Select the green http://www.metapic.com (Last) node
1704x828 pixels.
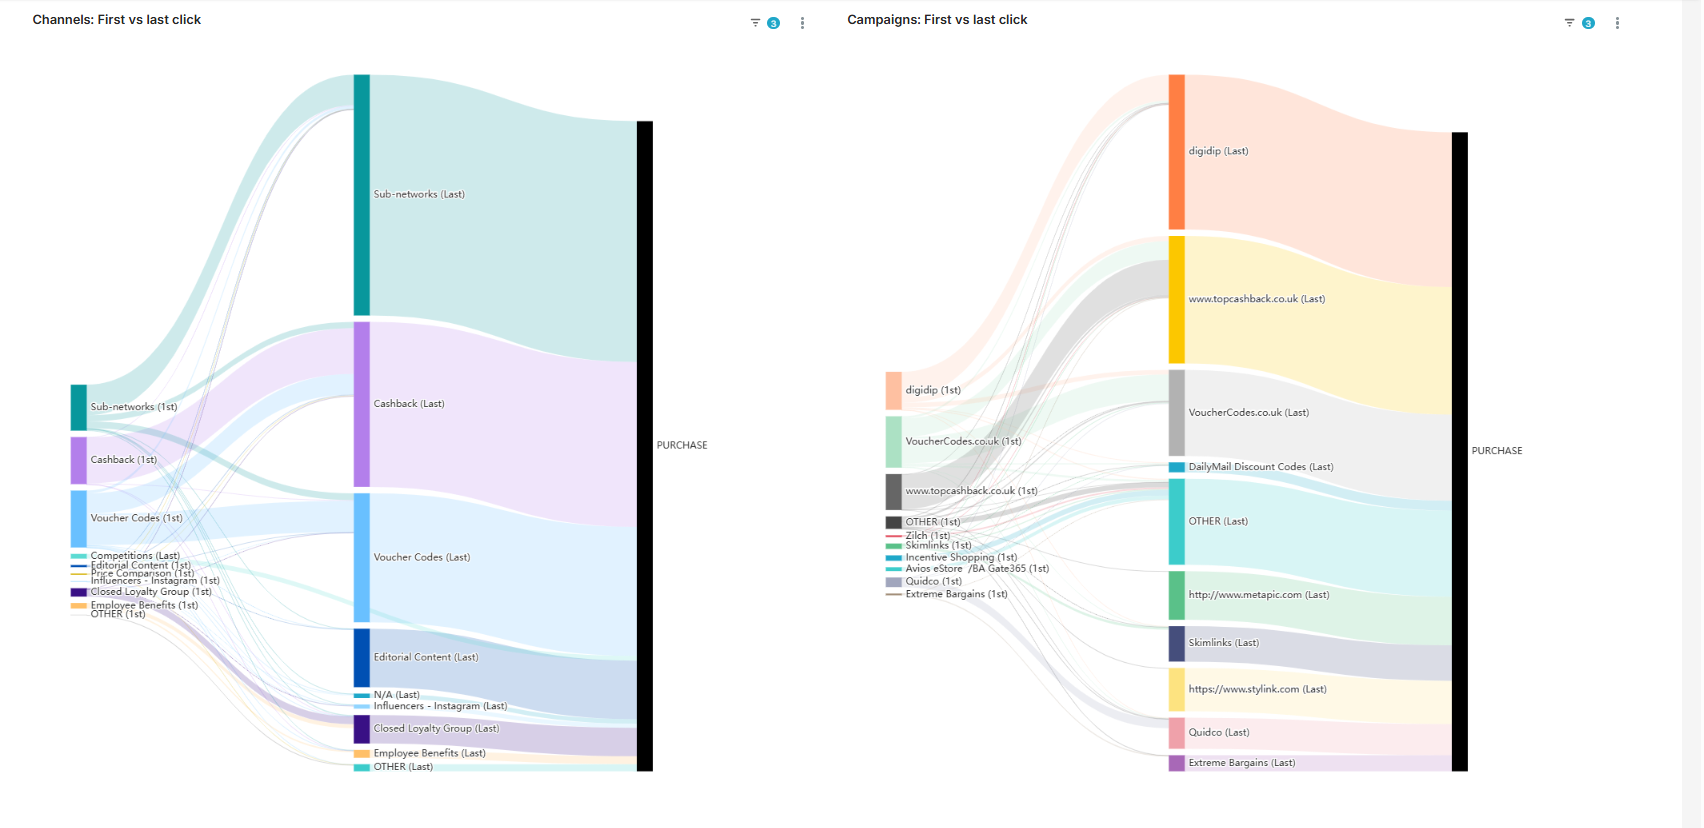point(1177,595)
